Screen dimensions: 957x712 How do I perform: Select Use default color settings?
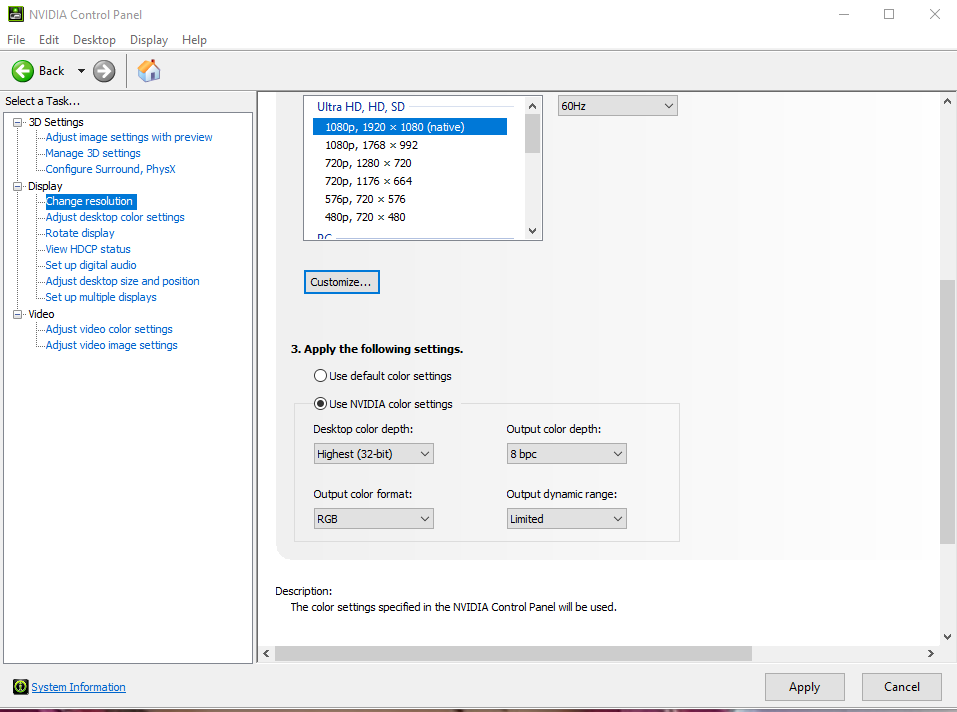point(383,376)
